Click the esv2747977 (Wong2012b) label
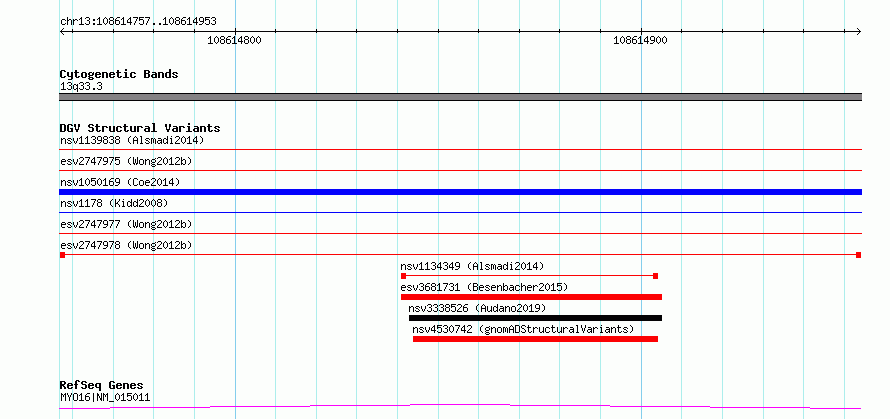The width and height of the screenshot is (890, 419). (126, 224)
